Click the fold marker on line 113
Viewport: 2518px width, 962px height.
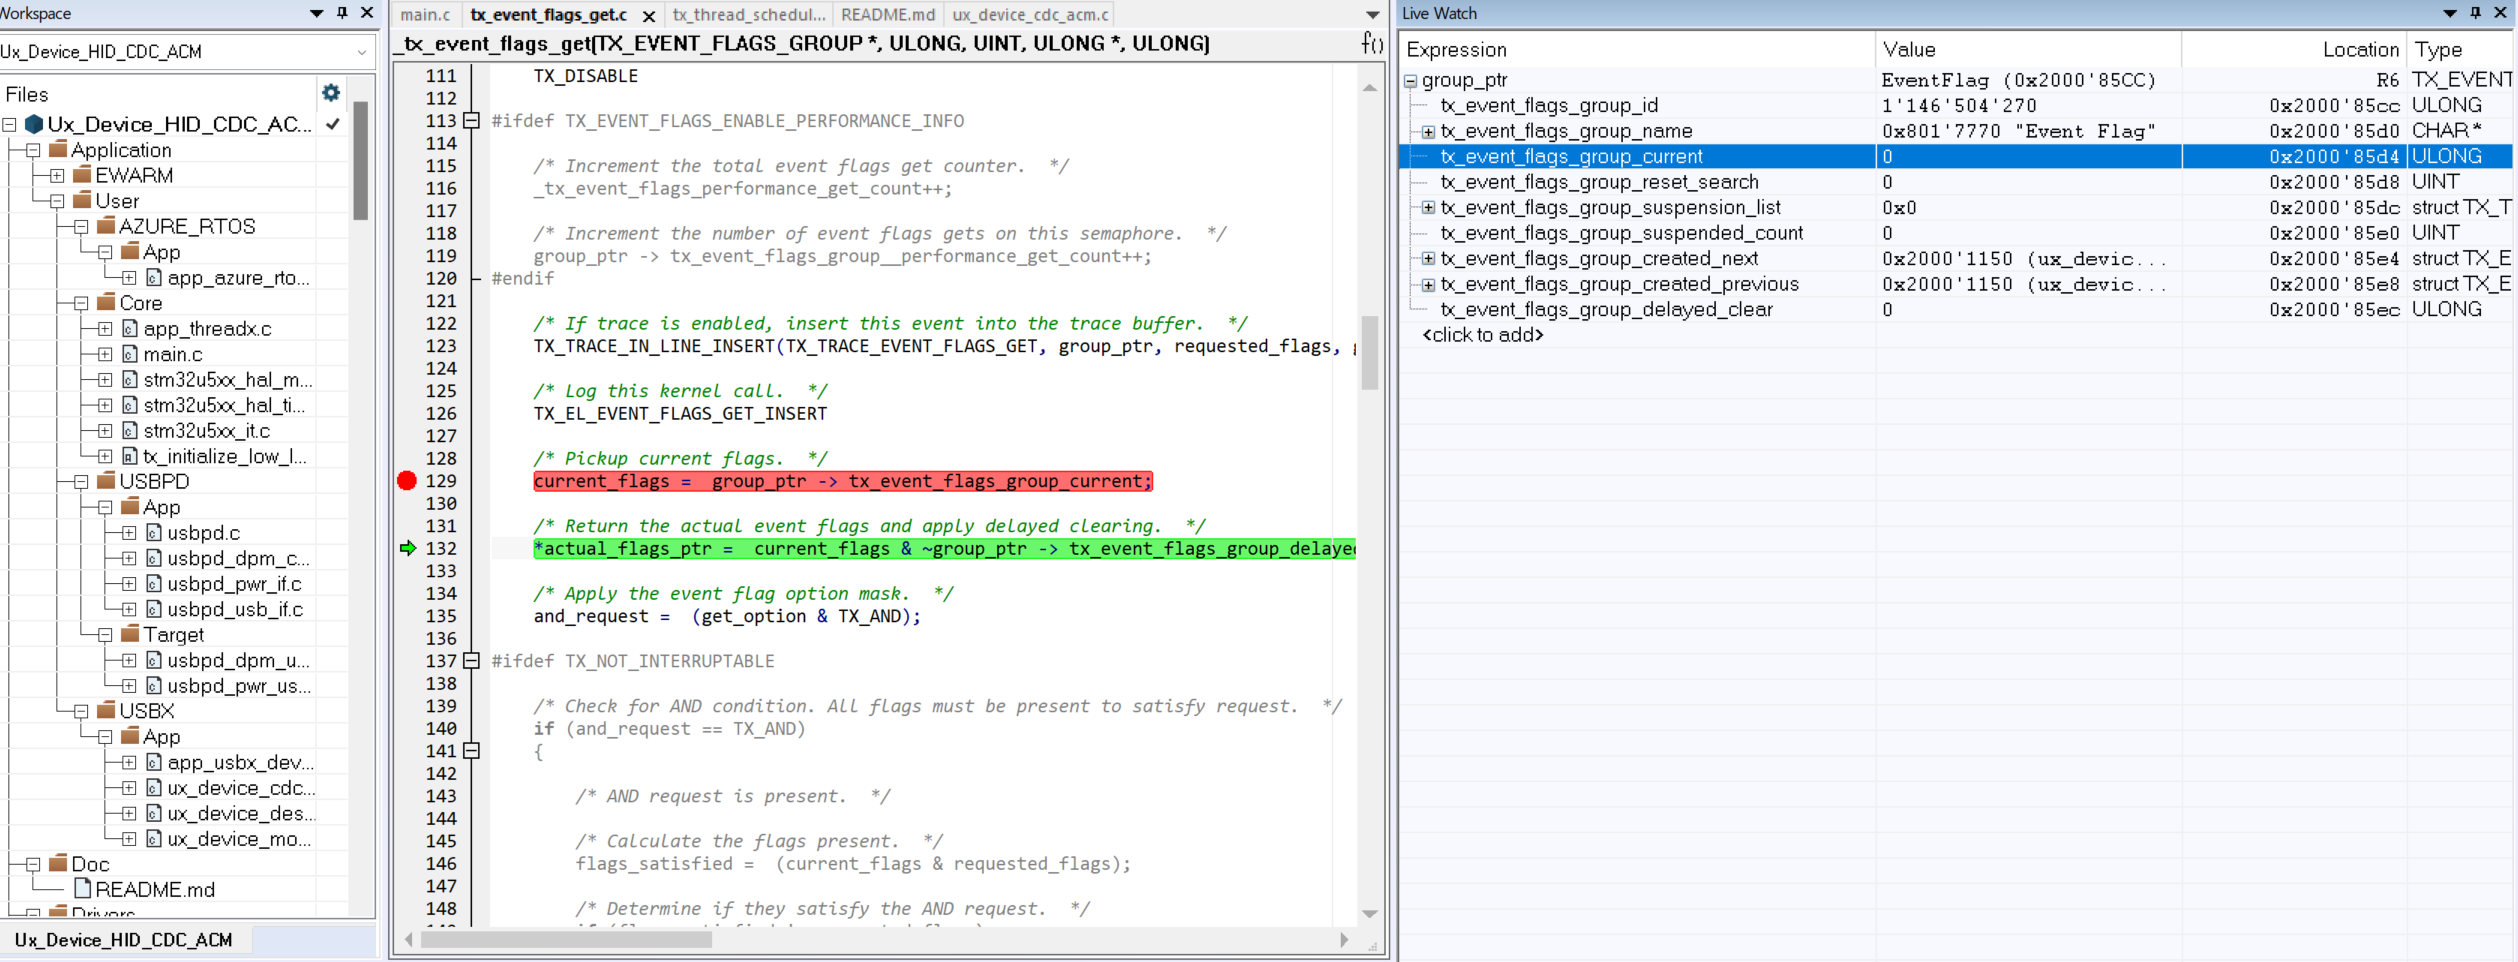coord(469,120)
